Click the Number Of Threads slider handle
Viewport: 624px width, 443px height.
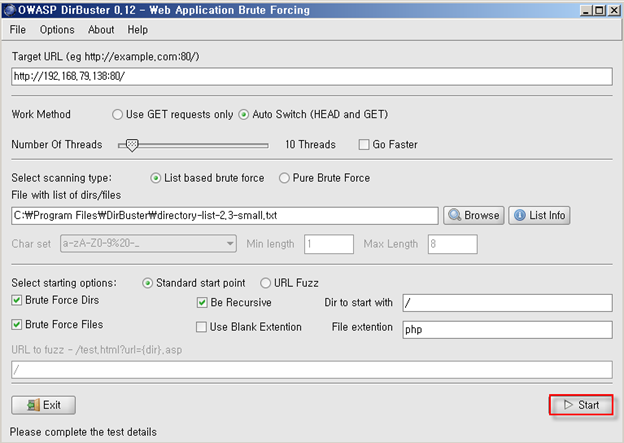tap(132, 145)
